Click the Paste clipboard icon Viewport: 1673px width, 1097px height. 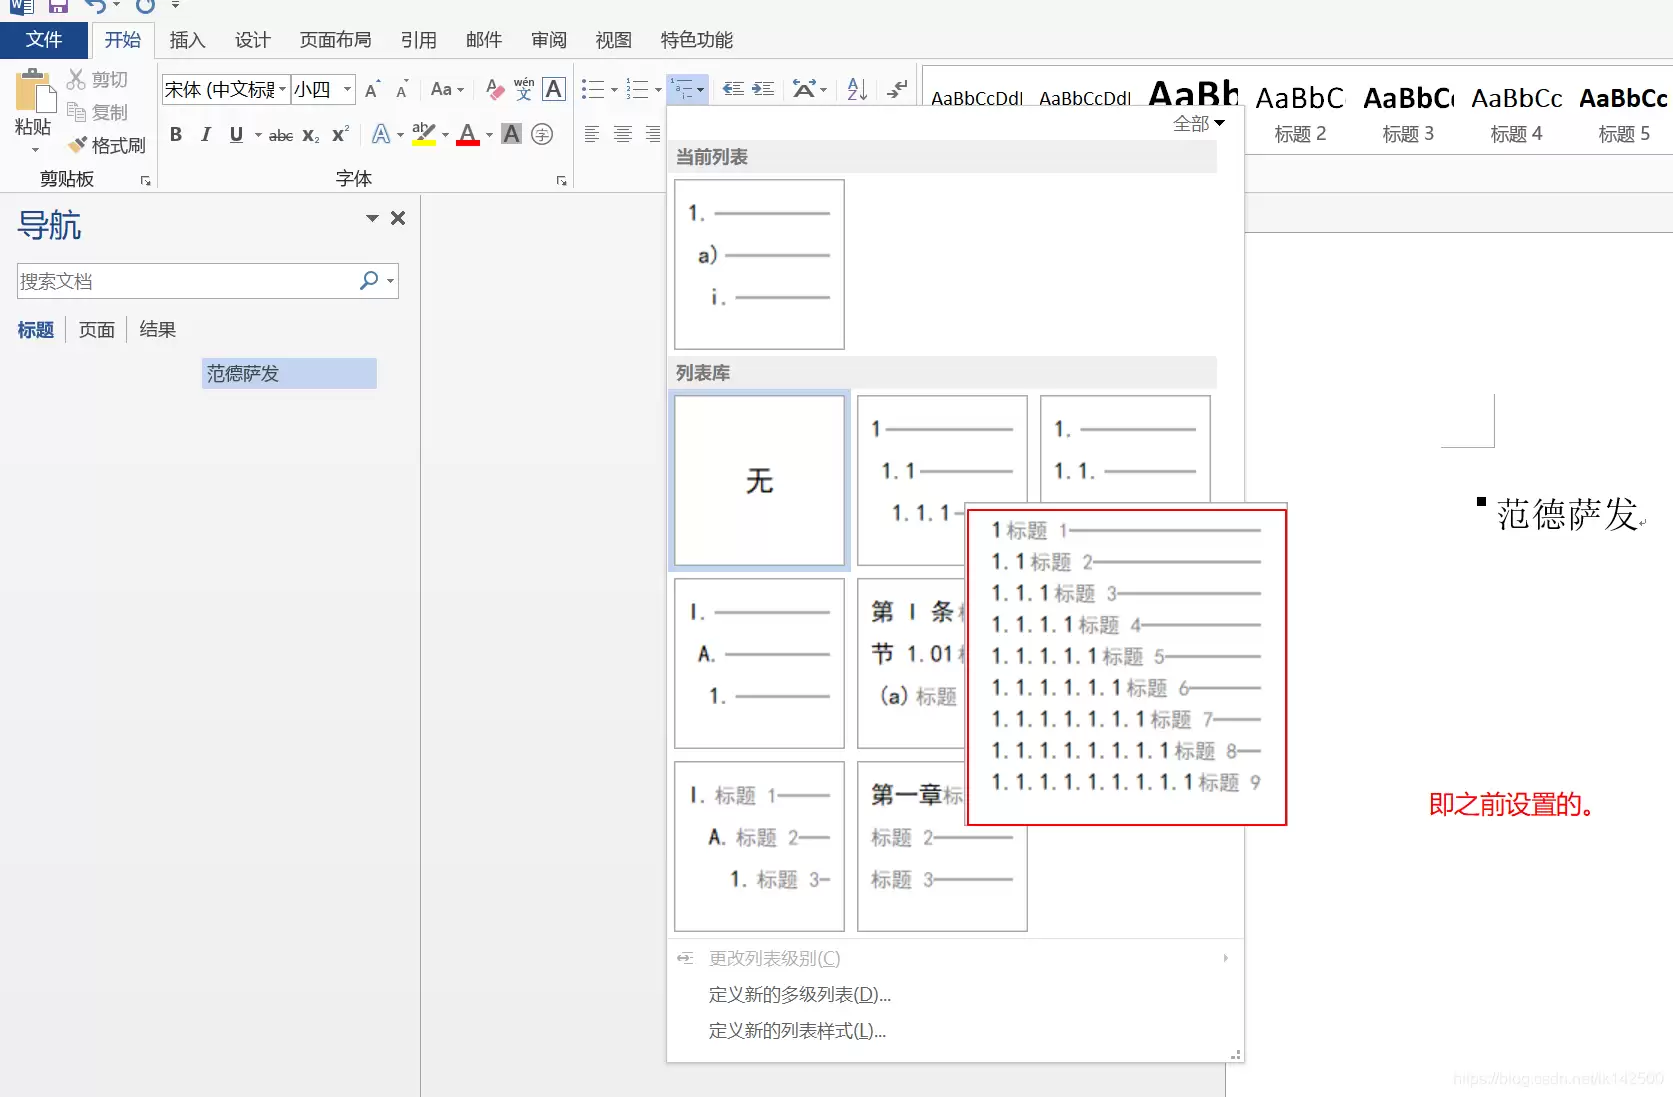34,92
